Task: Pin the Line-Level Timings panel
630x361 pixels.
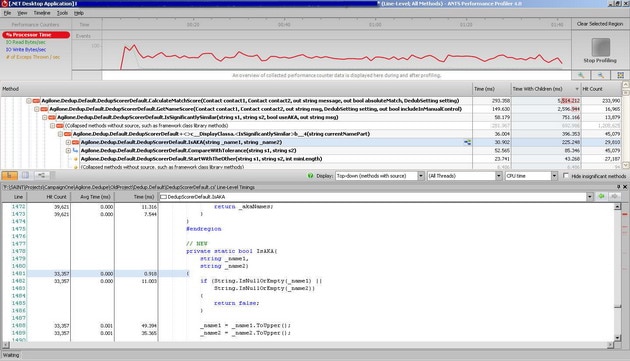Action: point(619,187)
